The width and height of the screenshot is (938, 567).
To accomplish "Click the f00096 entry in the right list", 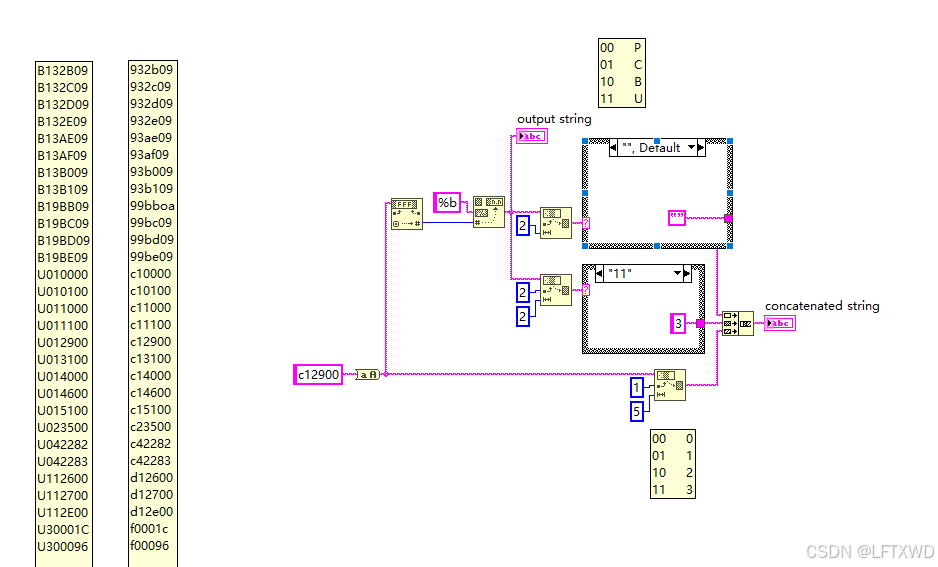I will pos(150,546).
